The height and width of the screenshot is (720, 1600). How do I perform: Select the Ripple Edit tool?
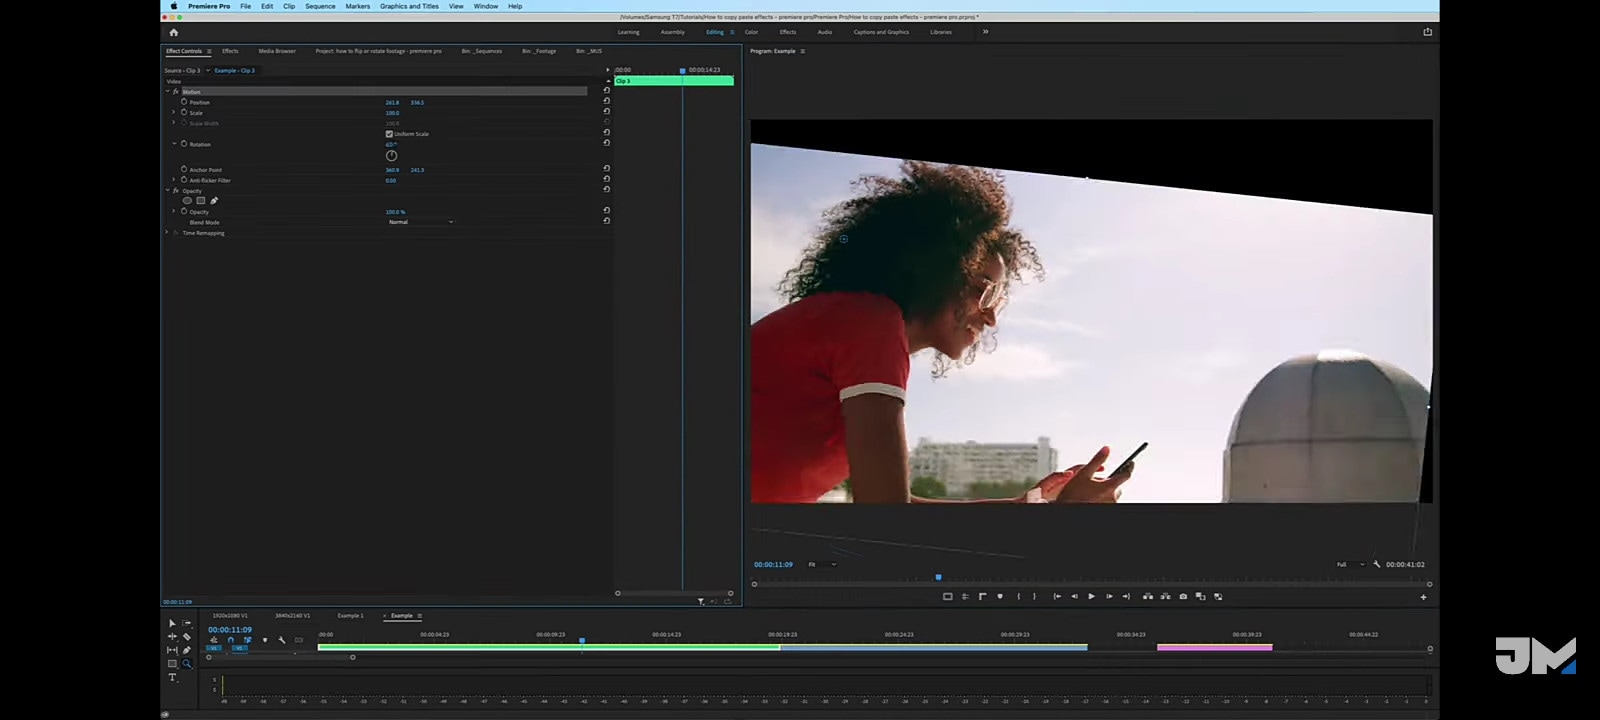coord(172,636)
